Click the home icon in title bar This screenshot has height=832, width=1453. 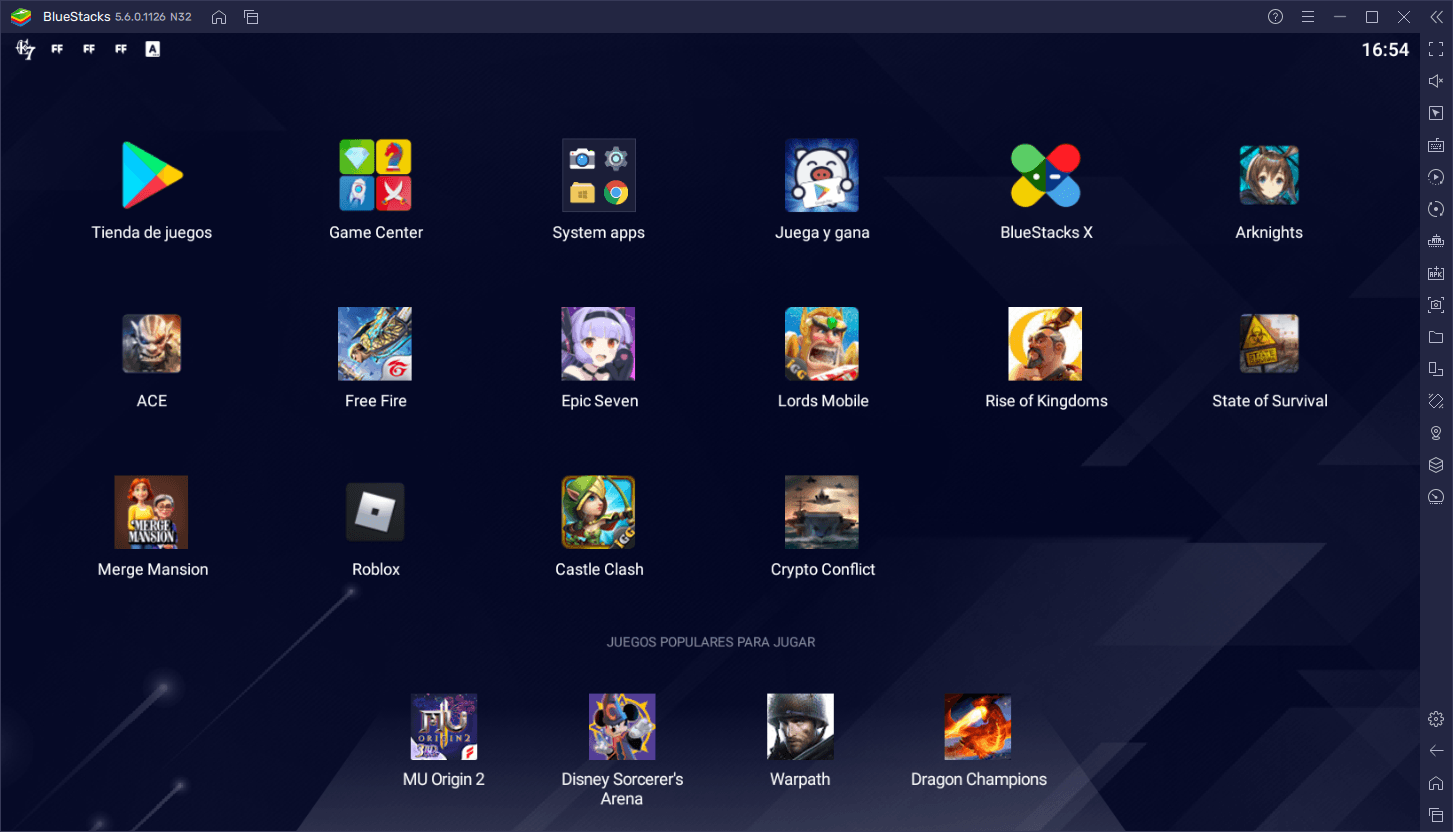(x=219, y=17)
